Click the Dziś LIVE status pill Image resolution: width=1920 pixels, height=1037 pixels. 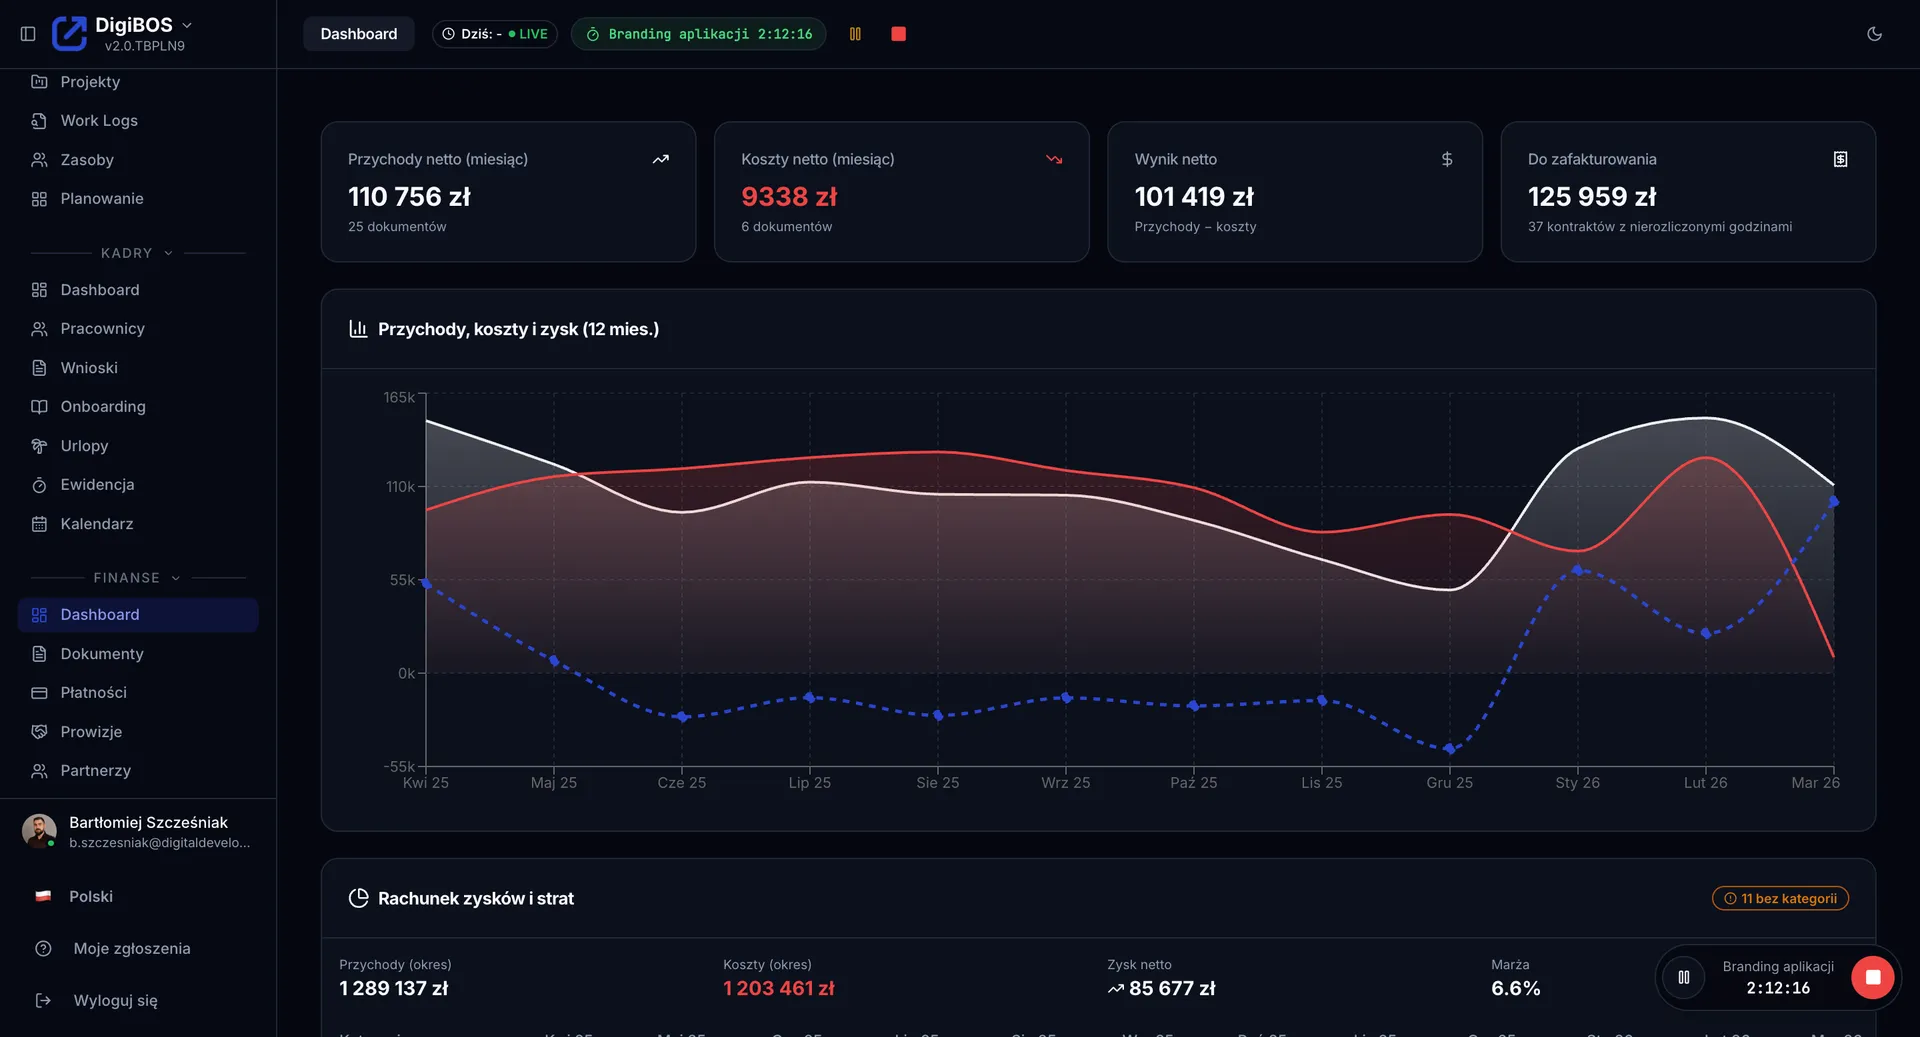494,34
